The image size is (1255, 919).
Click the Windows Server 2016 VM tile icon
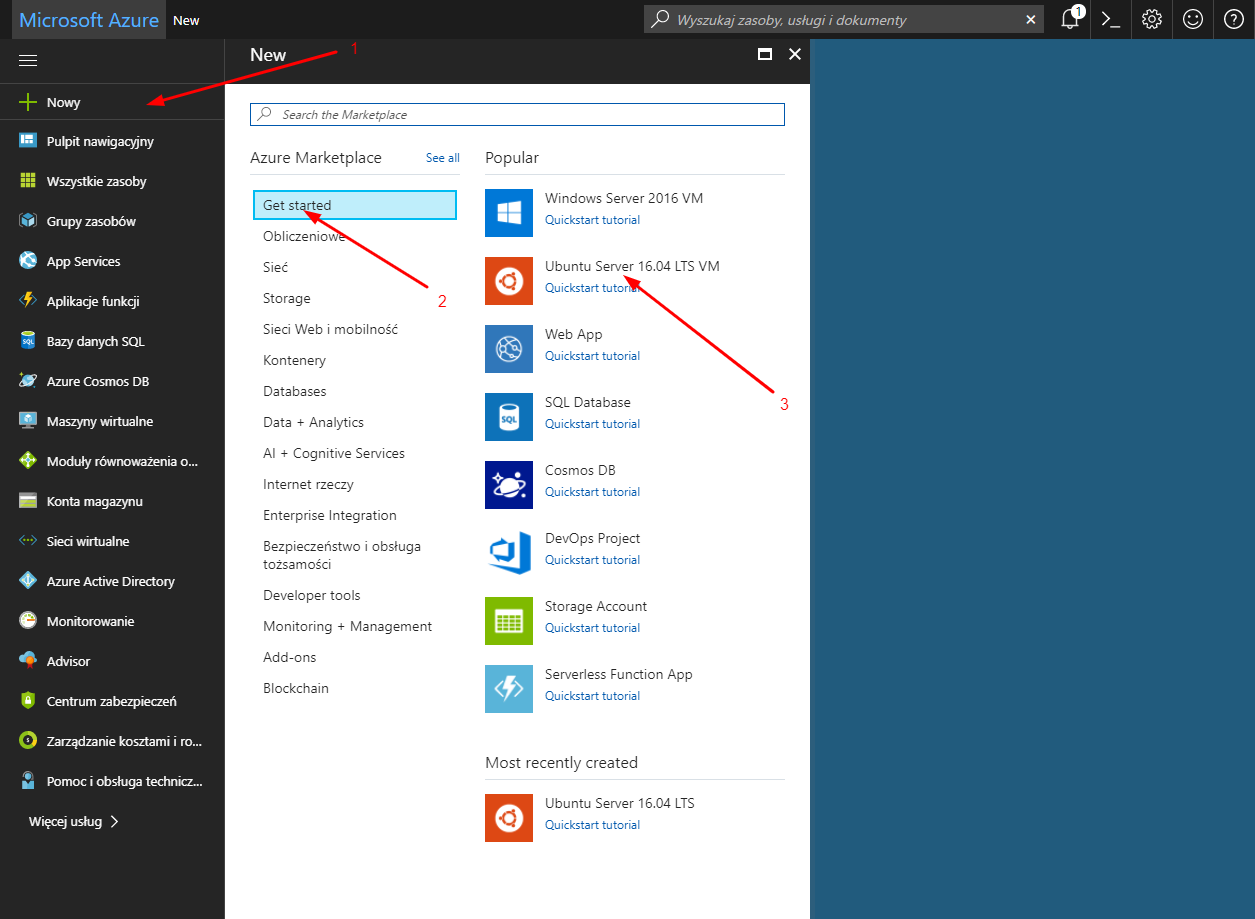(509, 213)
